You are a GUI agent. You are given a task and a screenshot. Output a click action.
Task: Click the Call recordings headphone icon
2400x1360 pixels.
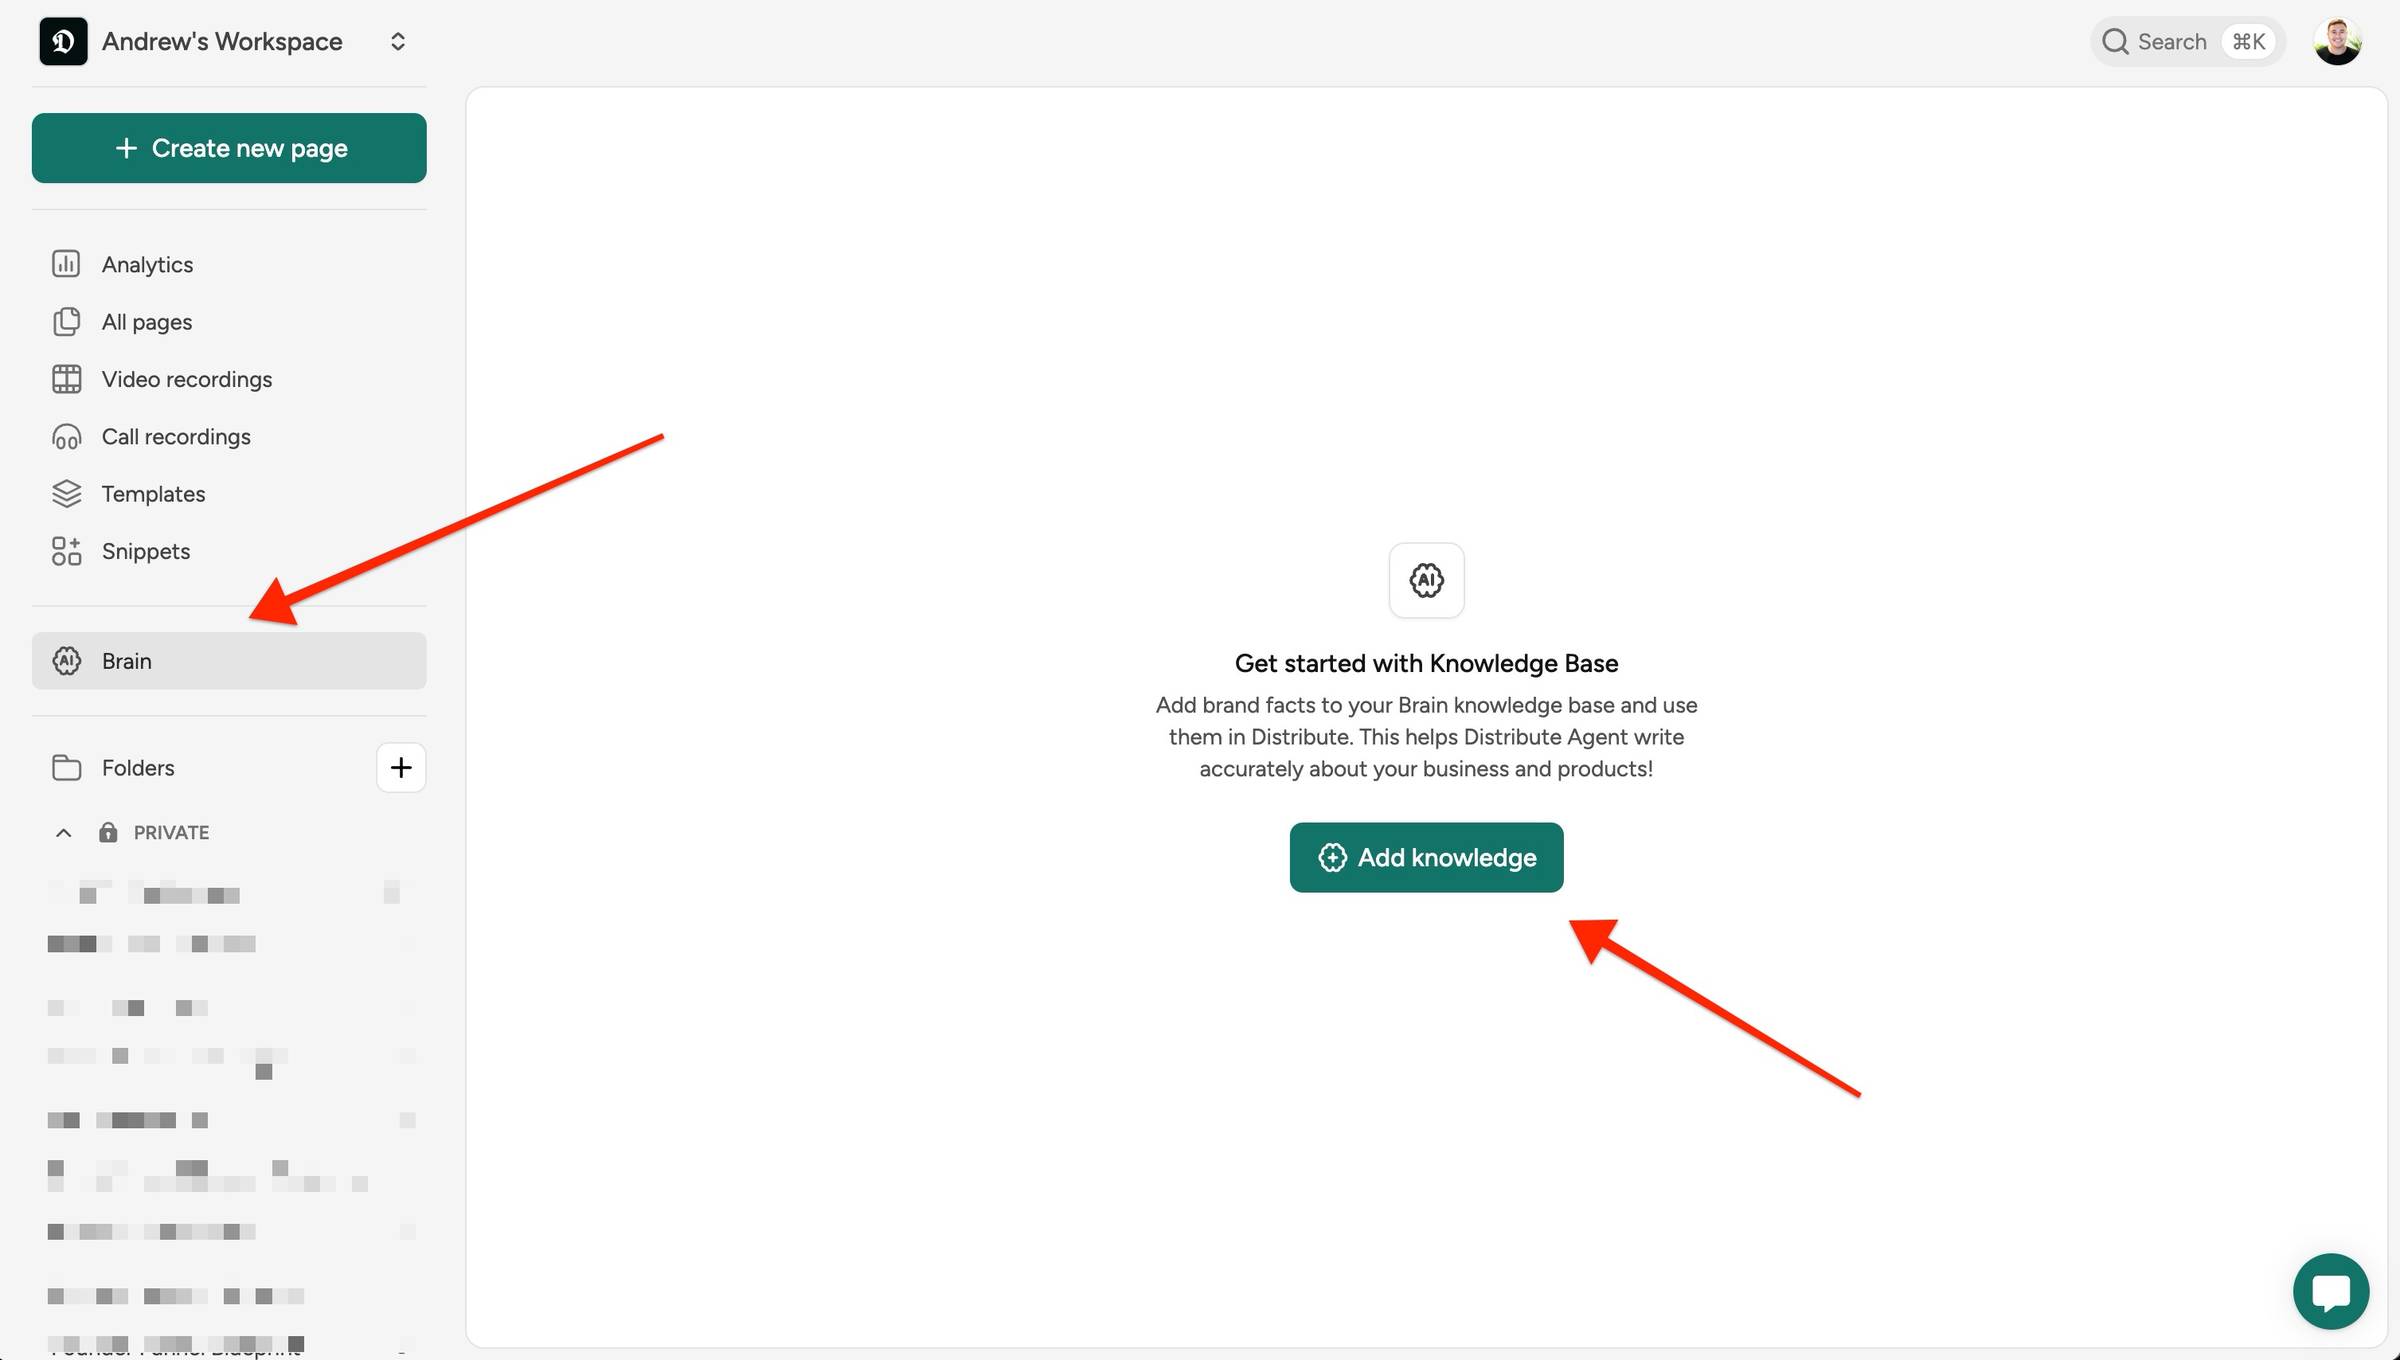pyautogui.click(x=66, y=437)
